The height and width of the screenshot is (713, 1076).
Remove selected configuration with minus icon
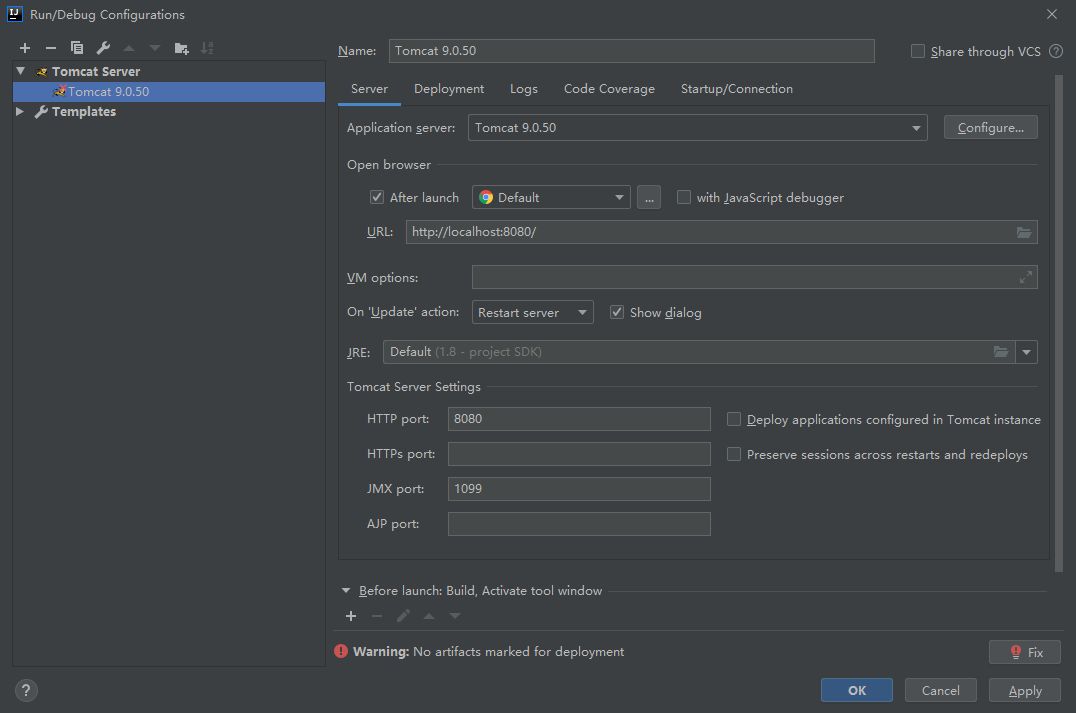coord(51,48)
